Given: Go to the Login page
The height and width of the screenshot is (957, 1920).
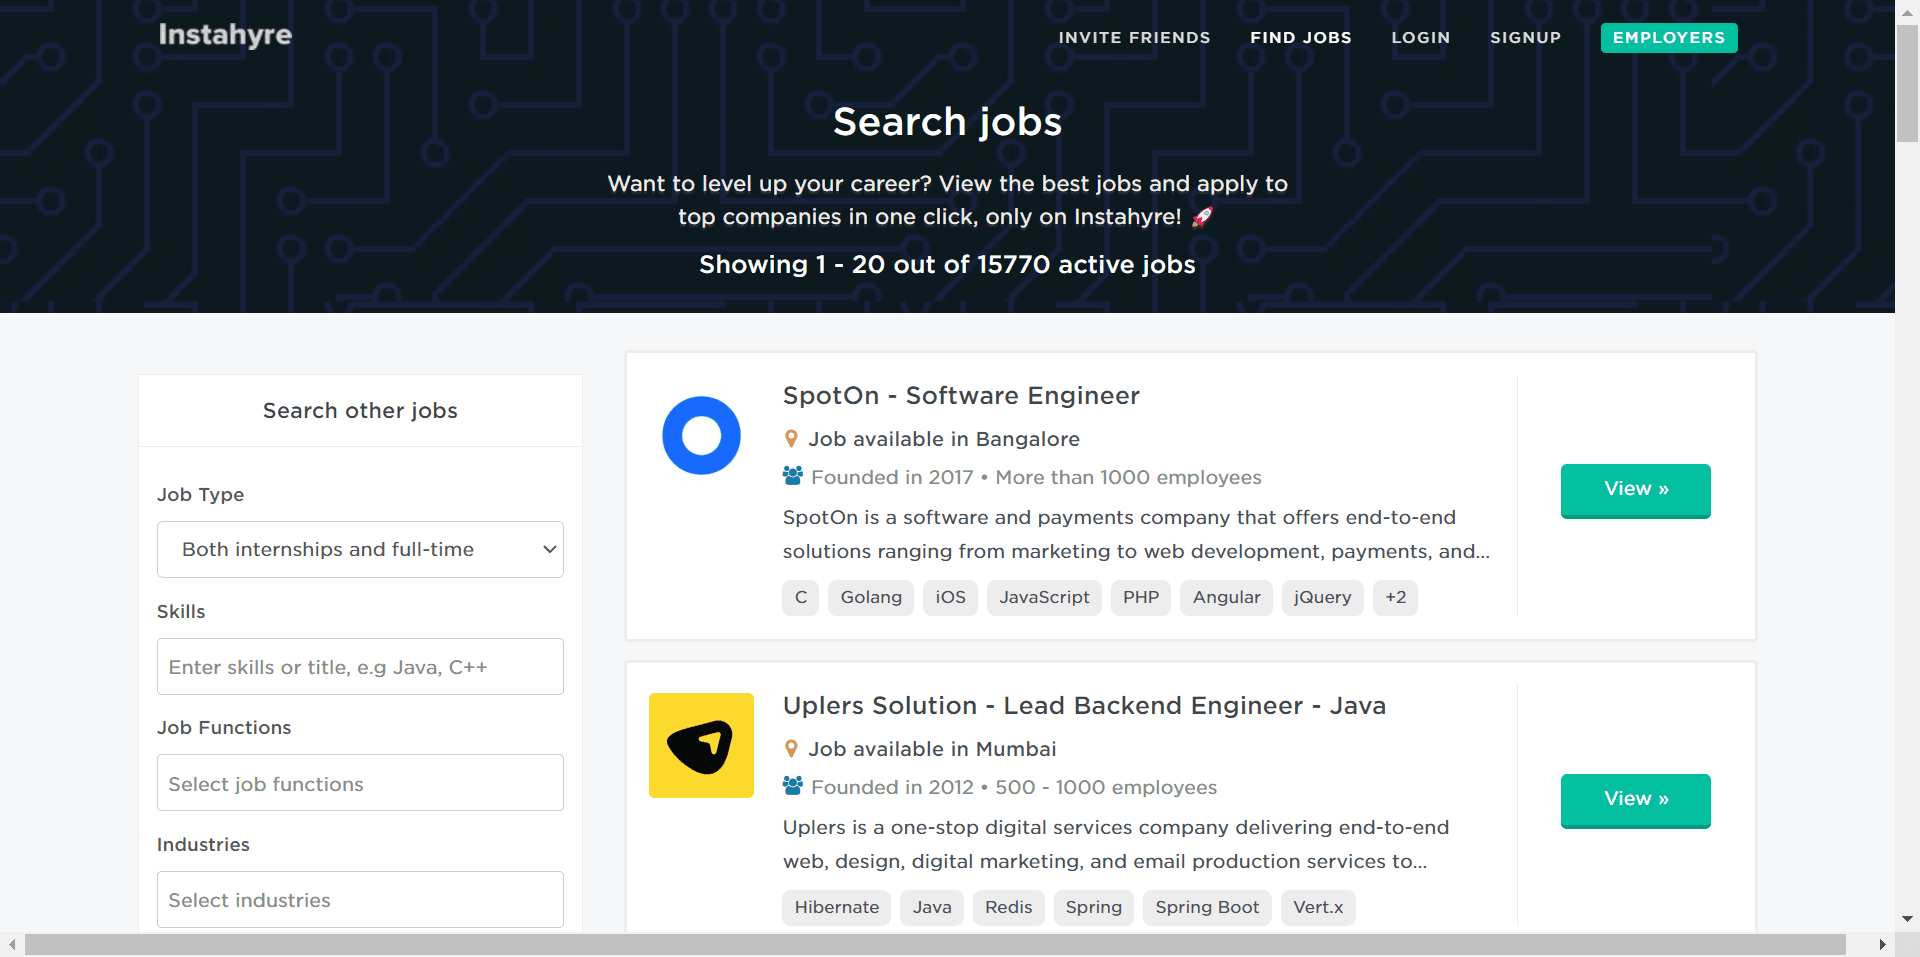Looking at the screenshot, I should pyautogui.click(x=1420, y=38).
